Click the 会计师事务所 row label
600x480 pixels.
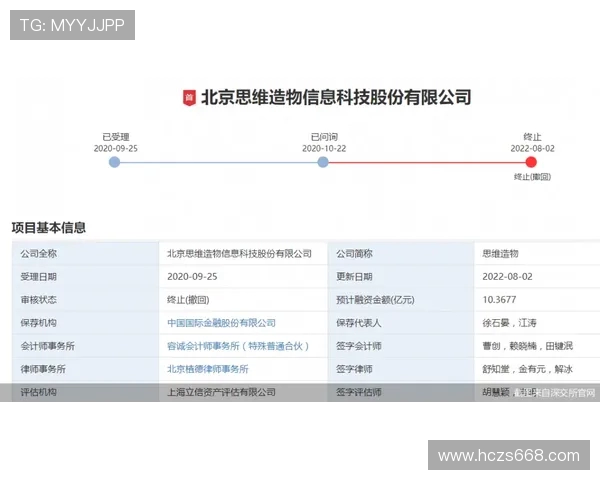point(47,346)
